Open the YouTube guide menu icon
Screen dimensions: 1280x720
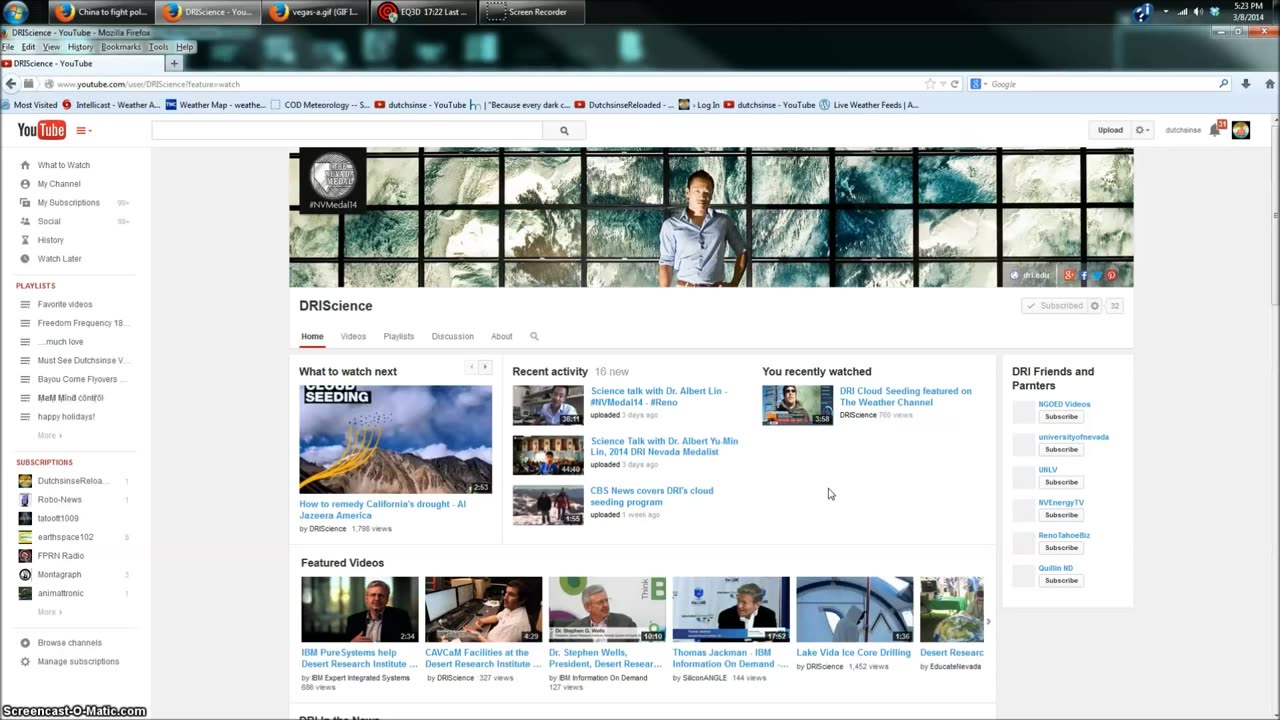tap(84, 130)
